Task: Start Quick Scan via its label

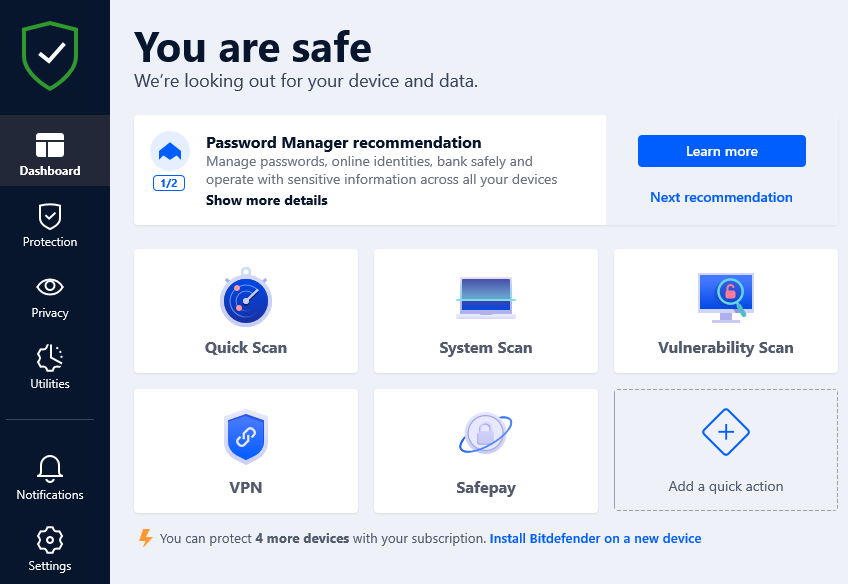Action: pos(246,348)
